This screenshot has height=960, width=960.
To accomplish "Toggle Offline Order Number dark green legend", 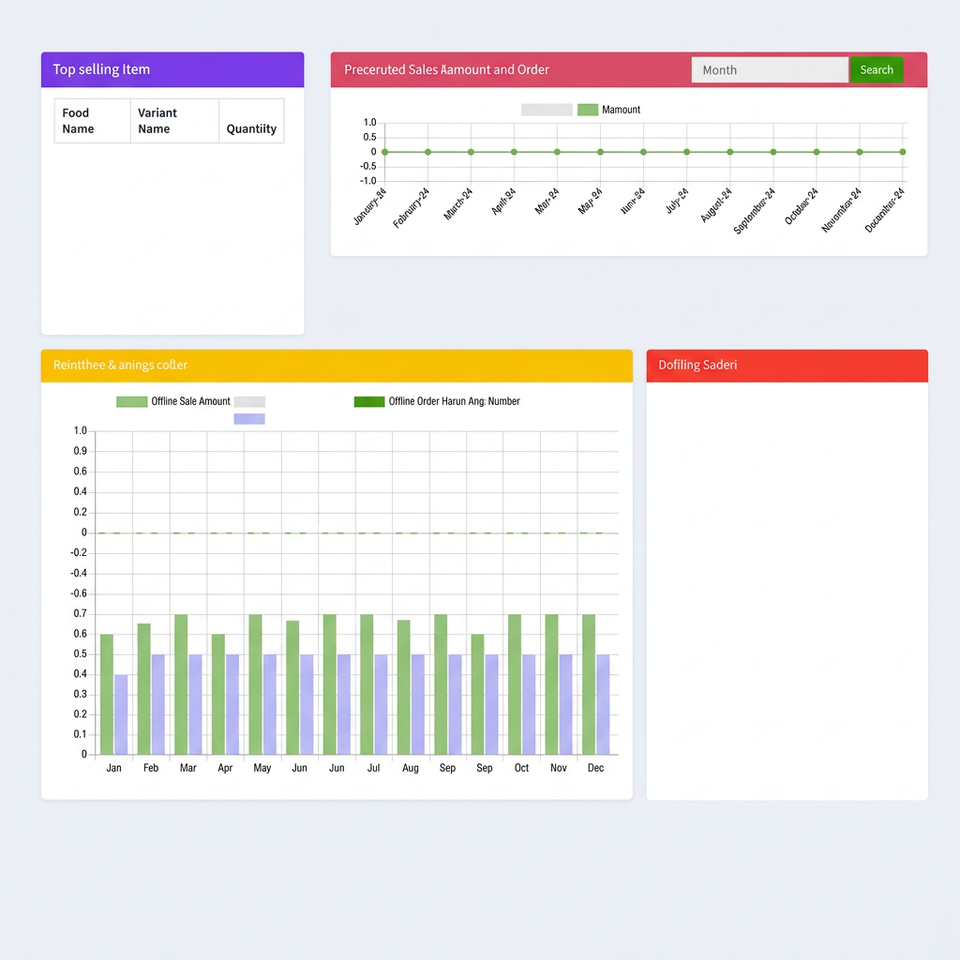I will [437, 402].
